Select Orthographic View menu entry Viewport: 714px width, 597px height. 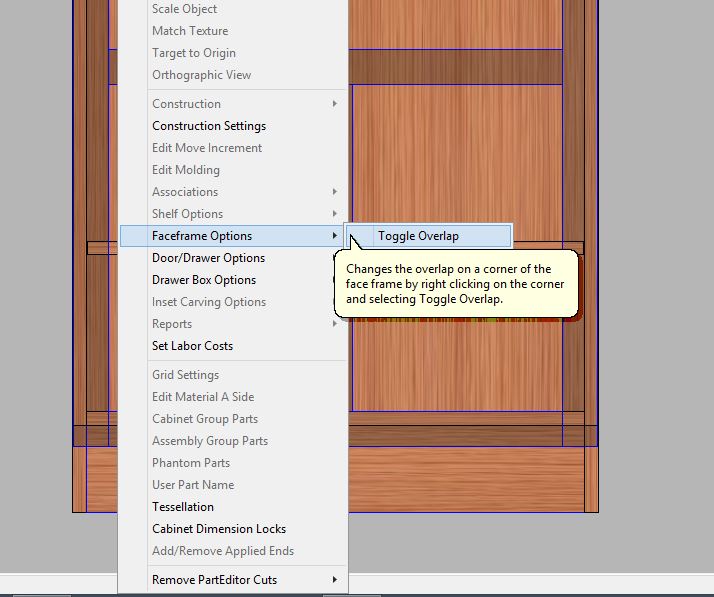coord(201,75)
